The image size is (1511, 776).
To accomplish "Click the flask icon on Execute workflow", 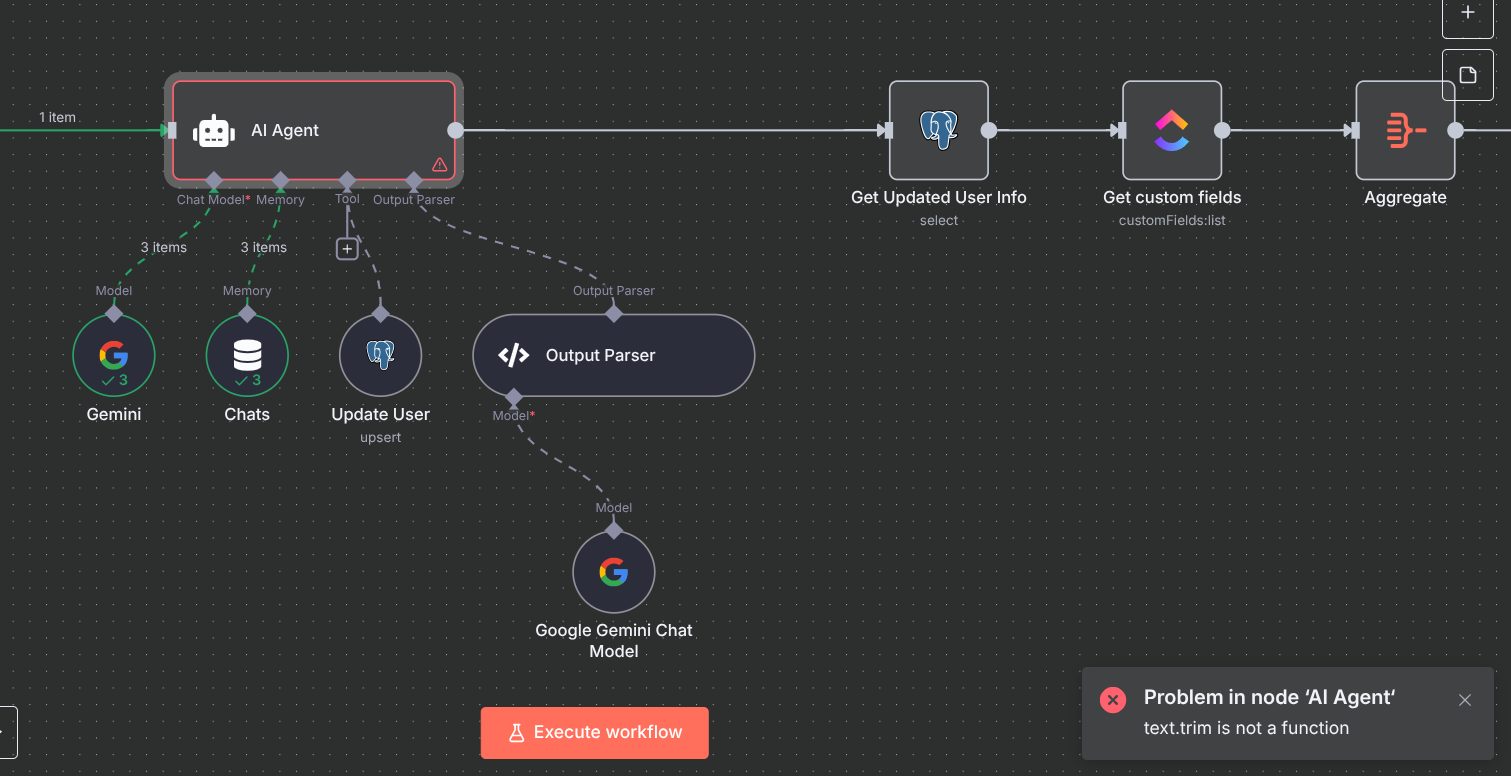I will point(517,732).
